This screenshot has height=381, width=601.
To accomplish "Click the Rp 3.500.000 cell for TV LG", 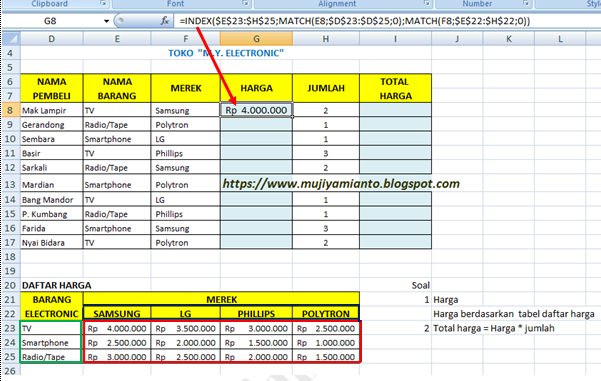I will click(186, 328).
